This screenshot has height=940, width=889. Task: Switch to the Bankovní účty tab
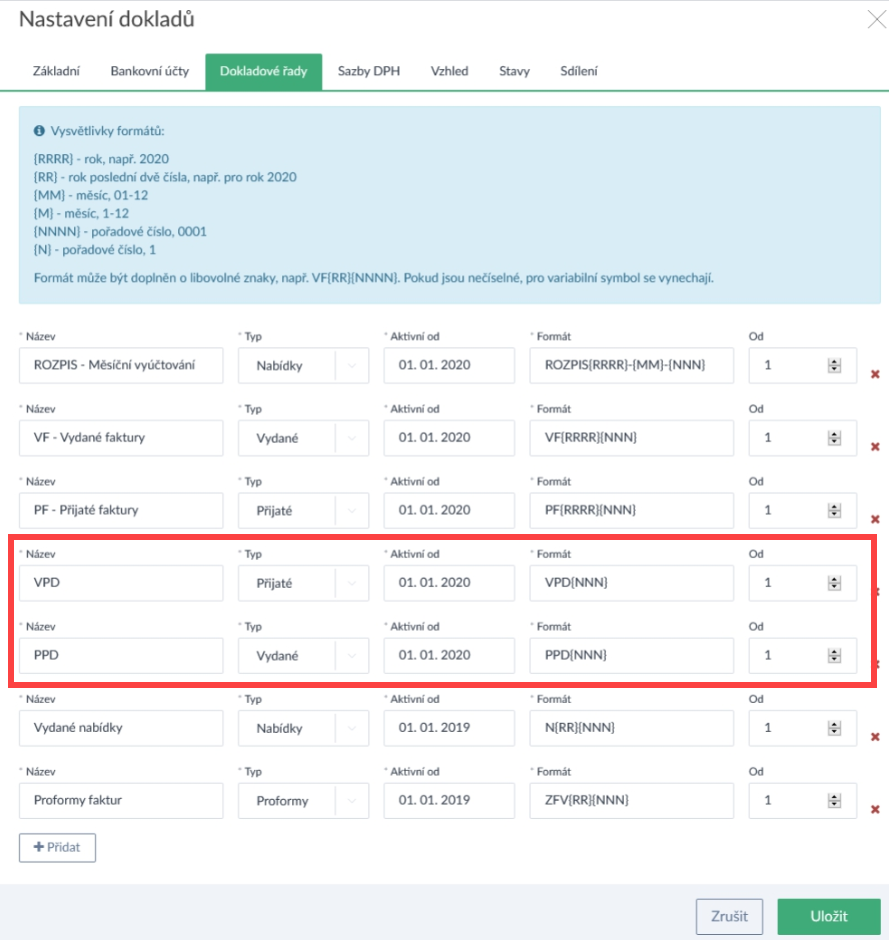click(x=149, y=72)
